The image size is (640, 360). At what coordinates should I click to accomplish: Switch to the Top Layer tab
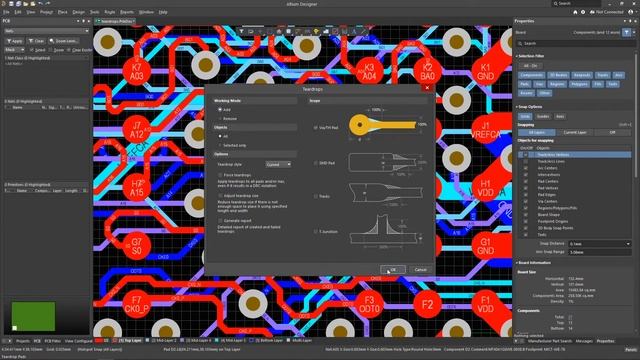tap(131, 340)
